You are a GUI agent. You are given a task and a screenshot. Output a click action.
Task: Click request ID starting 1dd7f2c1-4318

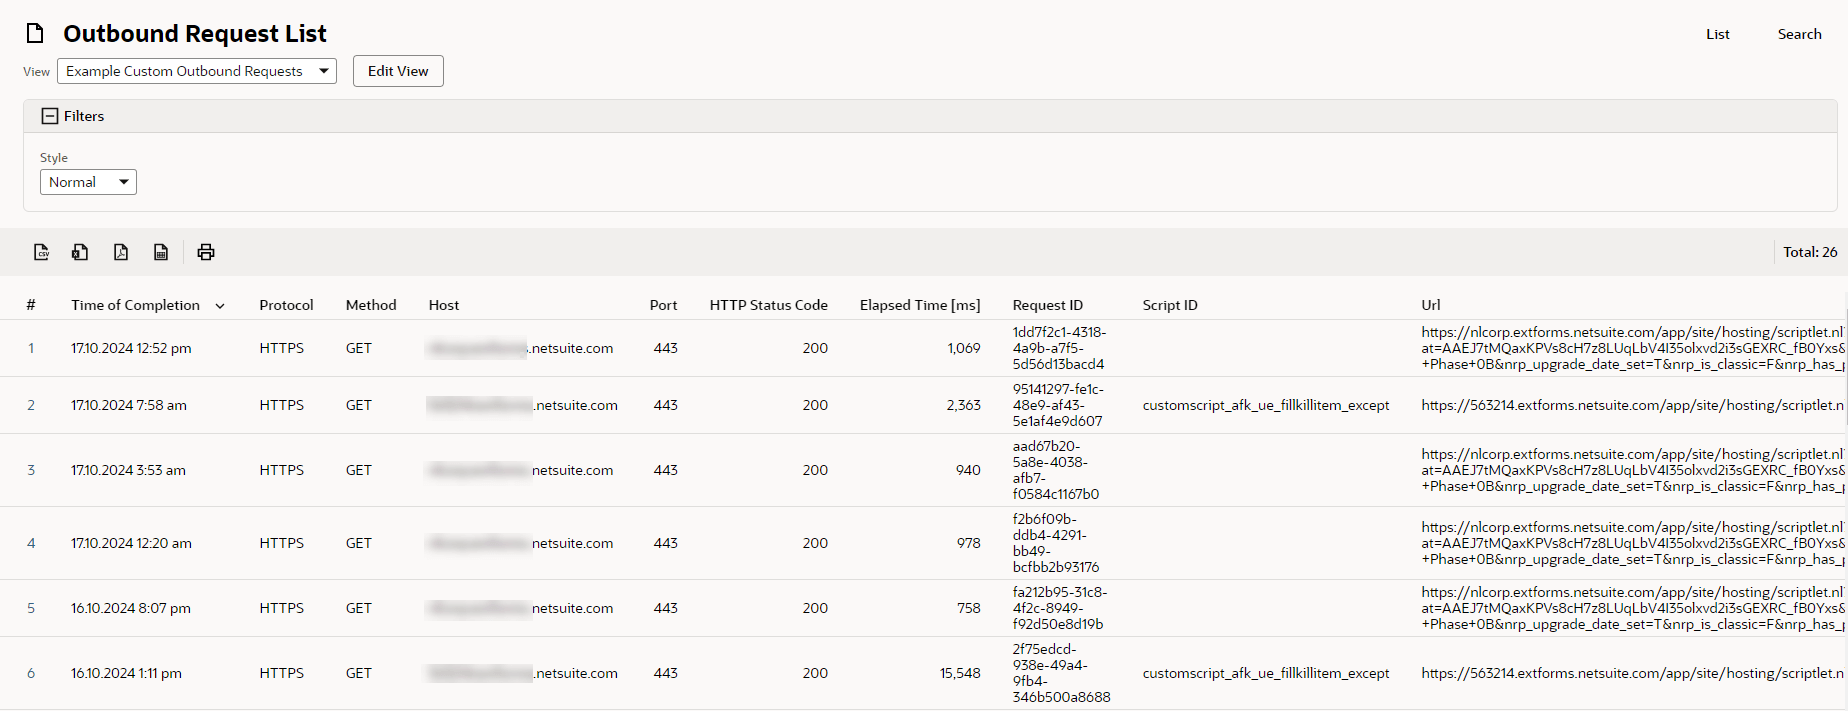[1059, 348]
